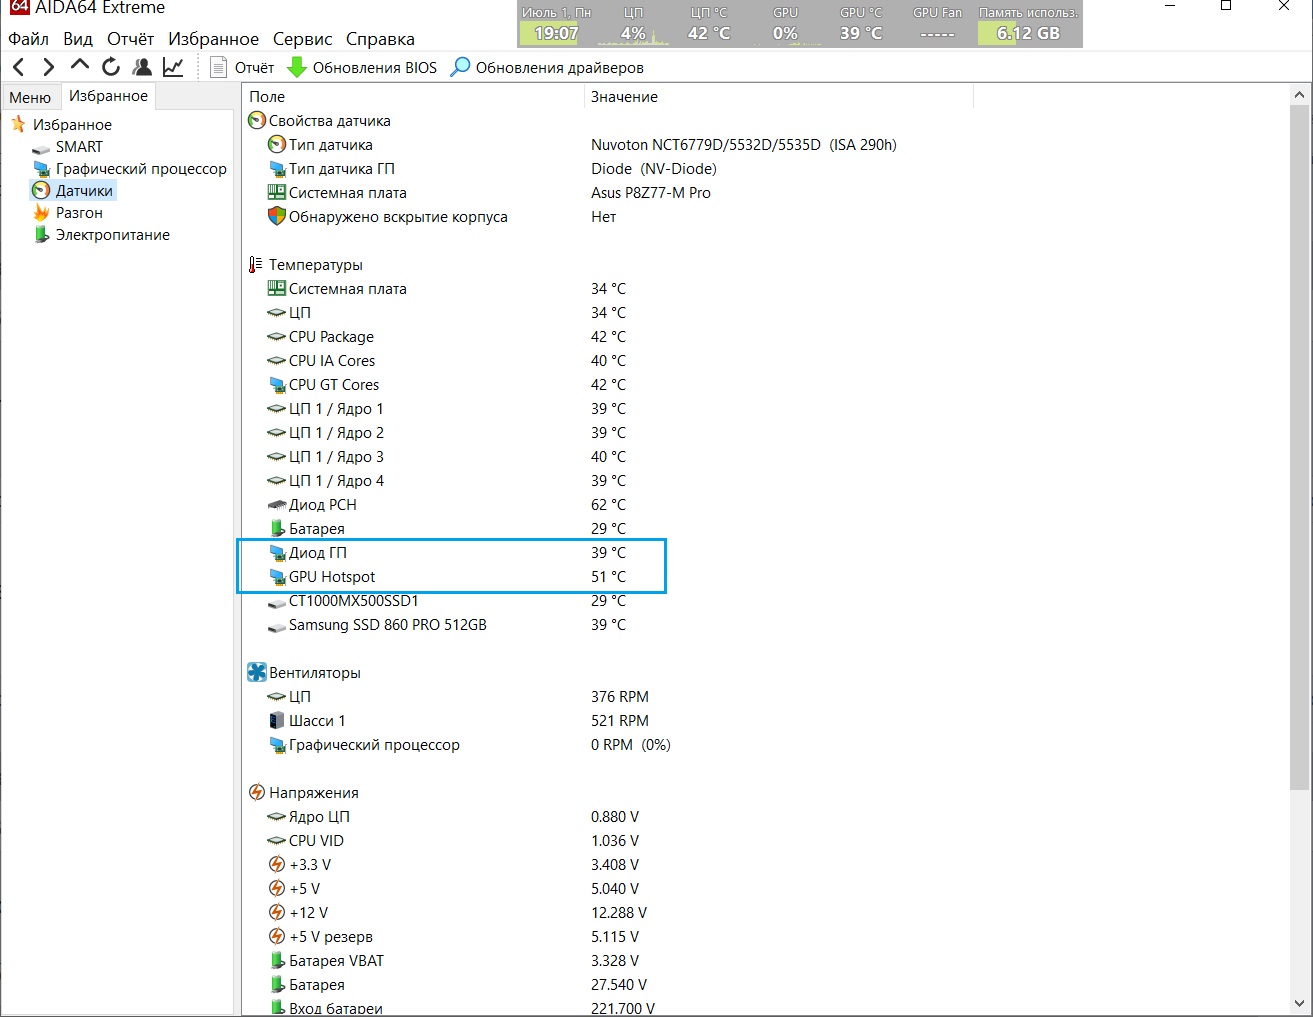Click the Nuvoton NCT6779D sensor type value
This screenshot has width=1313, height=1017.
pos(744,145)
